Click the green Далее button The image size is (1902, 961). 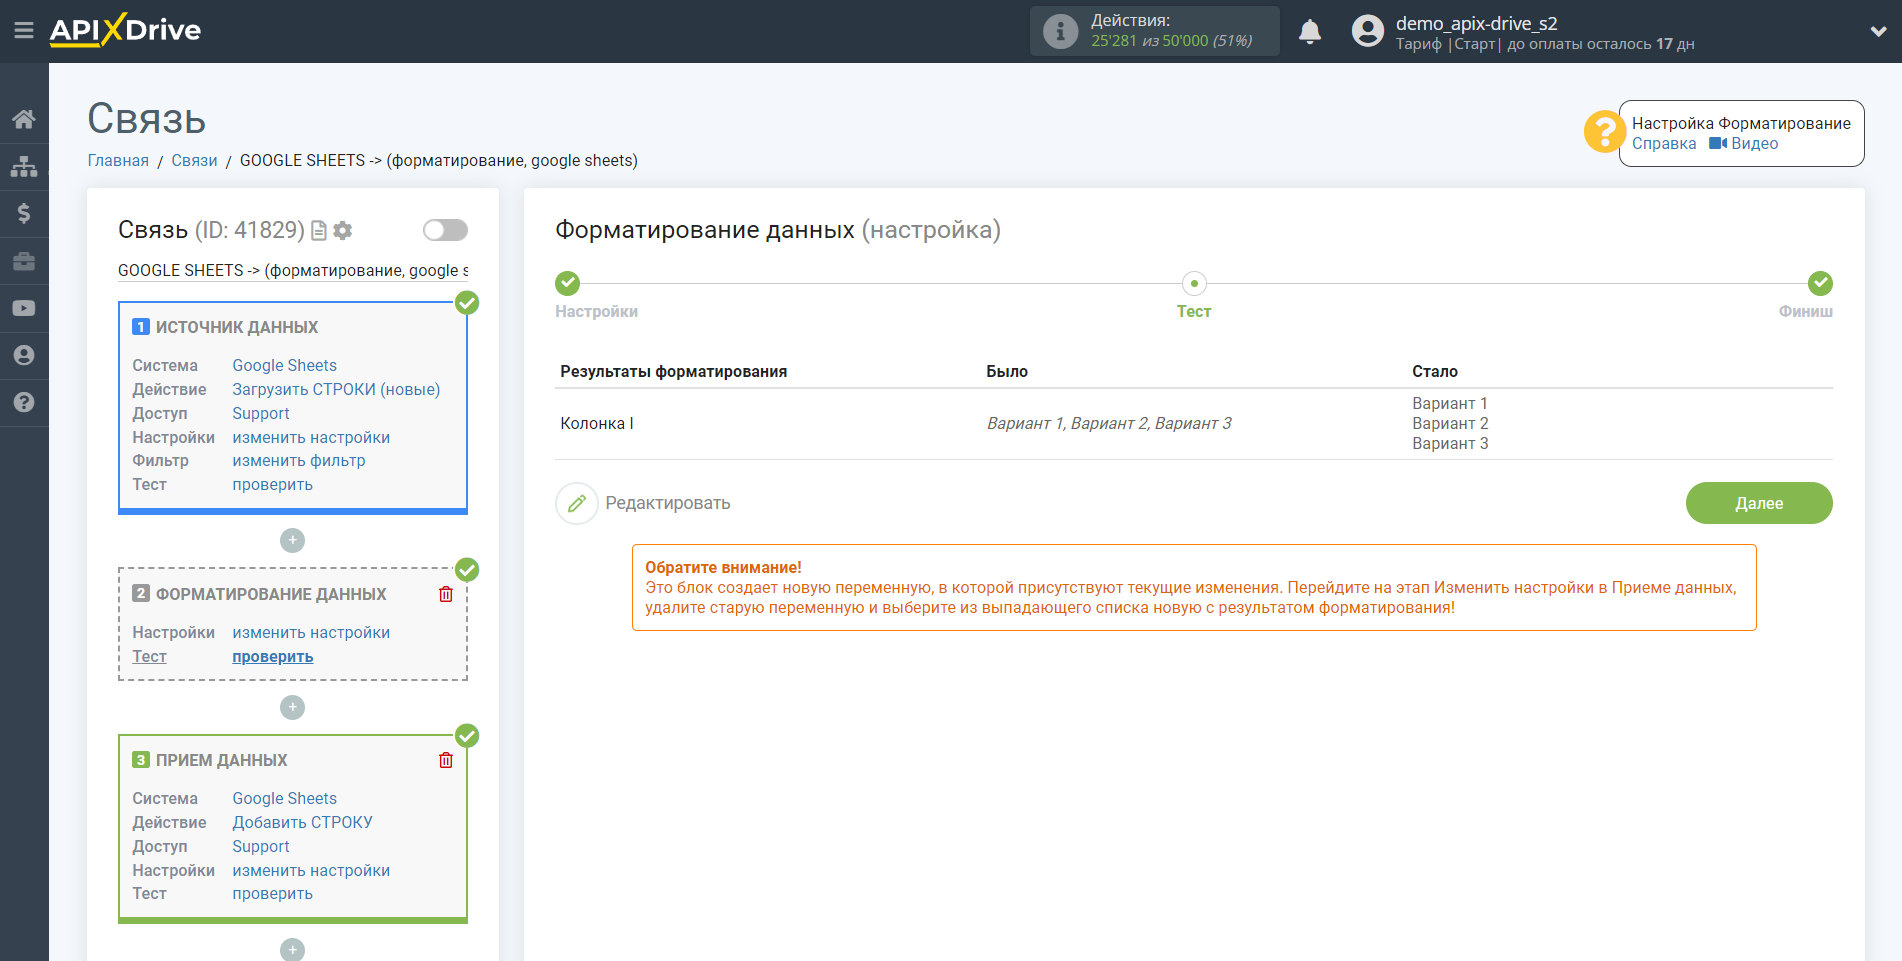1759,503
